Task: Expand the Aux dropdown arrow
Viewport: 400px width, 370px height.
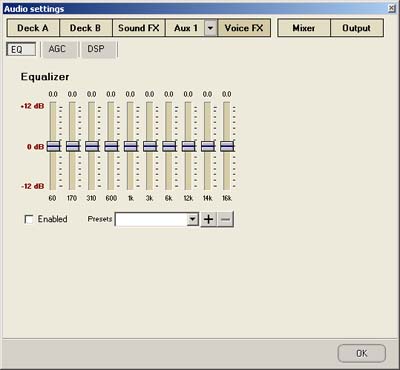Action: tap(210, 28)
